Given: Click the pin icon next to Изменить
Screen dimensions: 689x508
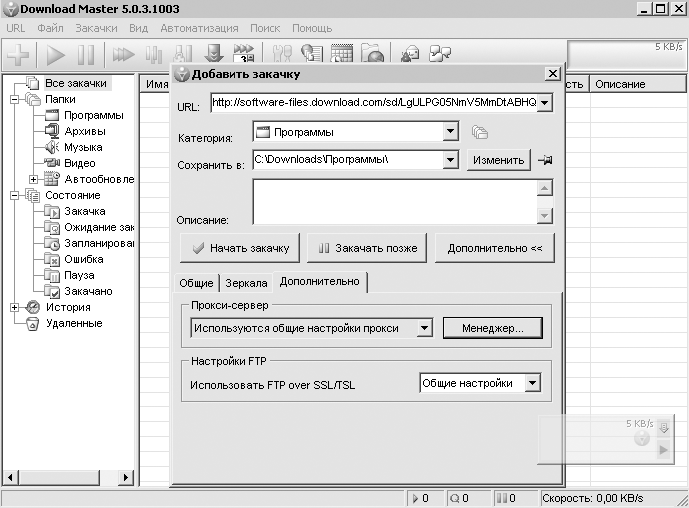Looking at the screenshot, I should pos(545,160).
